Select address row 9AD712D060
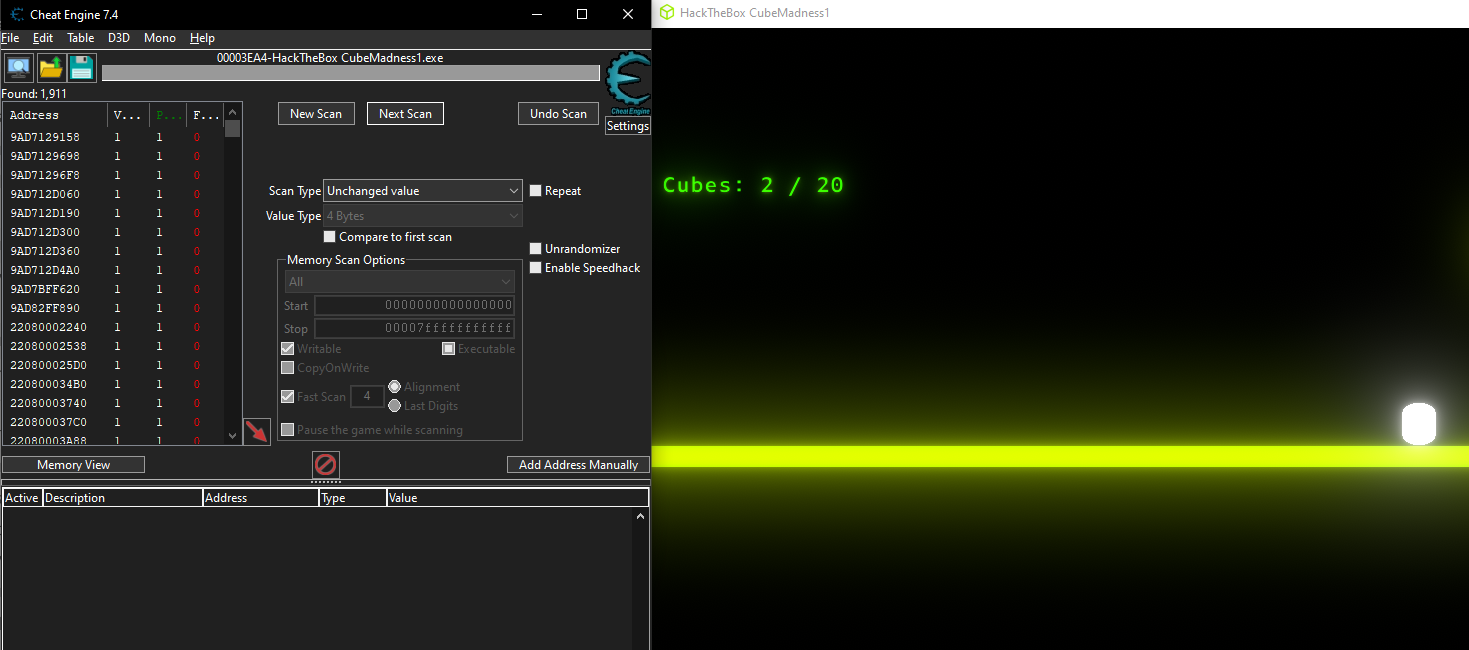This screenshot has width=1469, height=650. click(114, 194)
